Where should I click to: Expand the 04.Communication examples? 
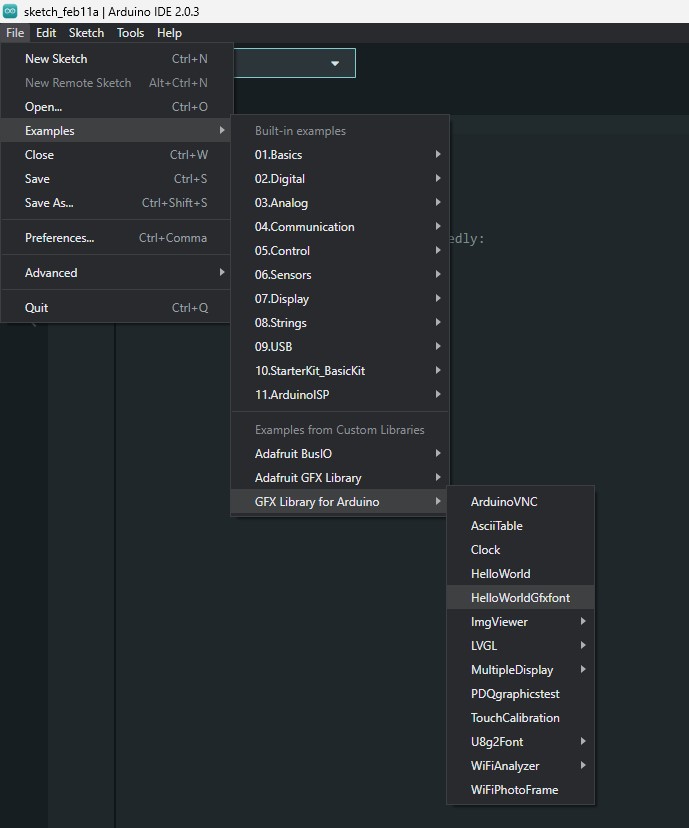[x=340, y=227]
